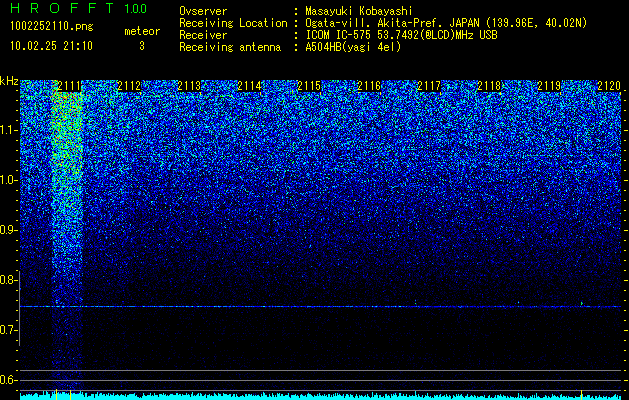Screen dimensions: 629x400
Task: Click the observer name Masayuki Kobayashi
Action: click(359, 11)
